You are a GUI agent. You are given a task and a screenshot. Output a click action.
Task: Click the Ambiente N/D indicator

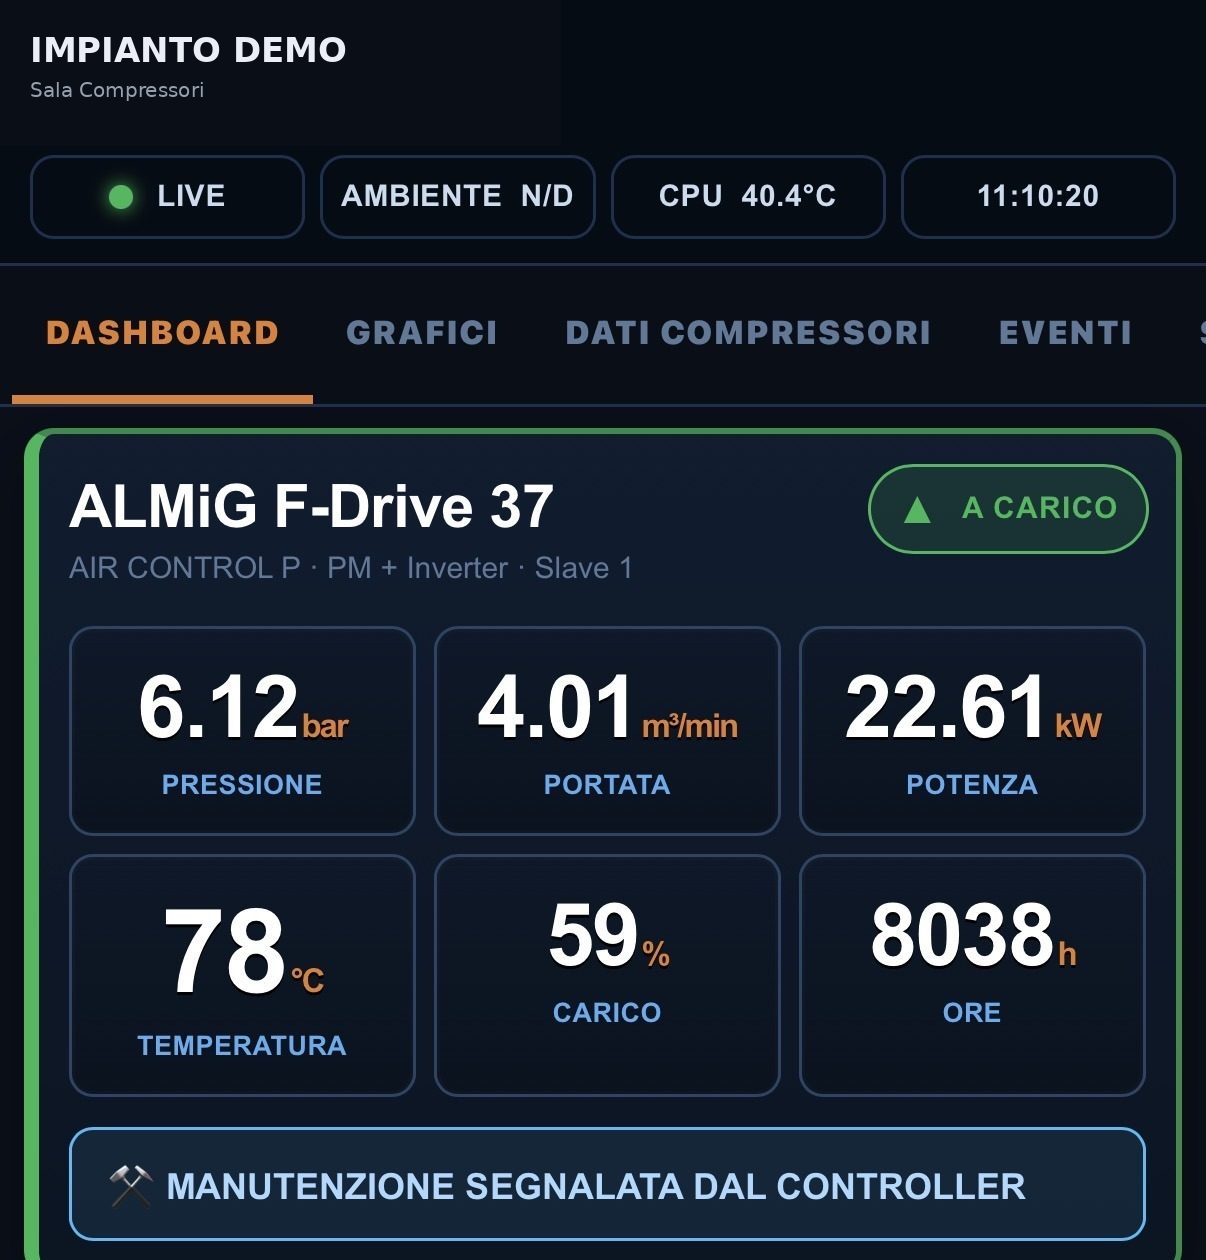tap(457, 197)
